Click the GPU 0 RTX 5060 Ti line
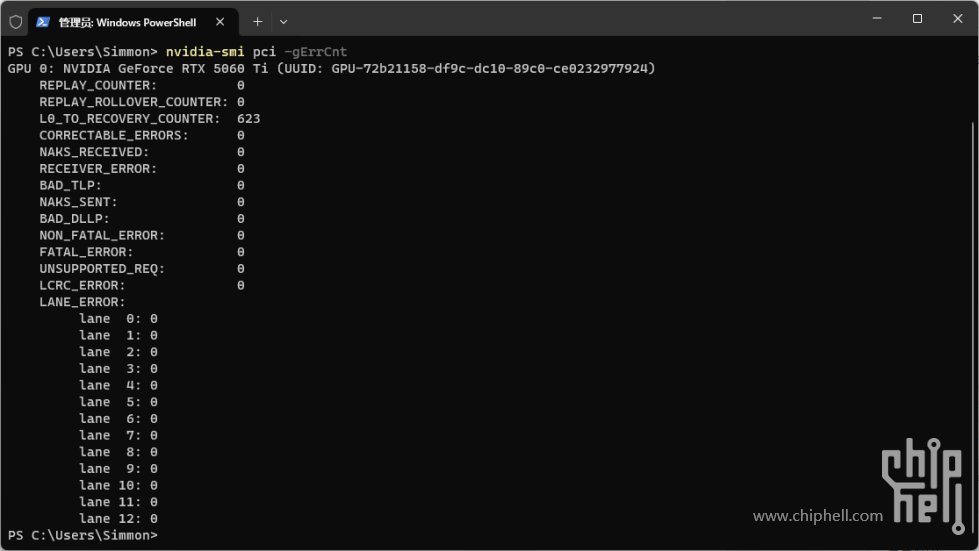This screenshot has height=551, width=979. (x=332, y=69)
